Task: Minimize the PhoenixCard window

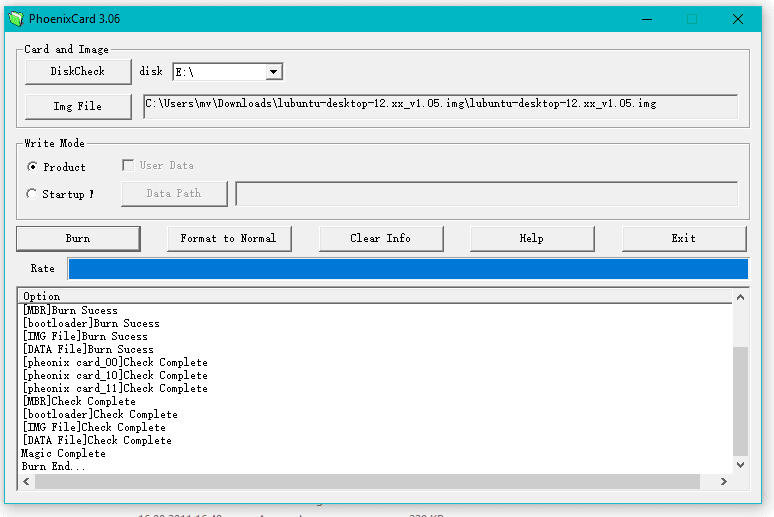Action: [647, 19]
